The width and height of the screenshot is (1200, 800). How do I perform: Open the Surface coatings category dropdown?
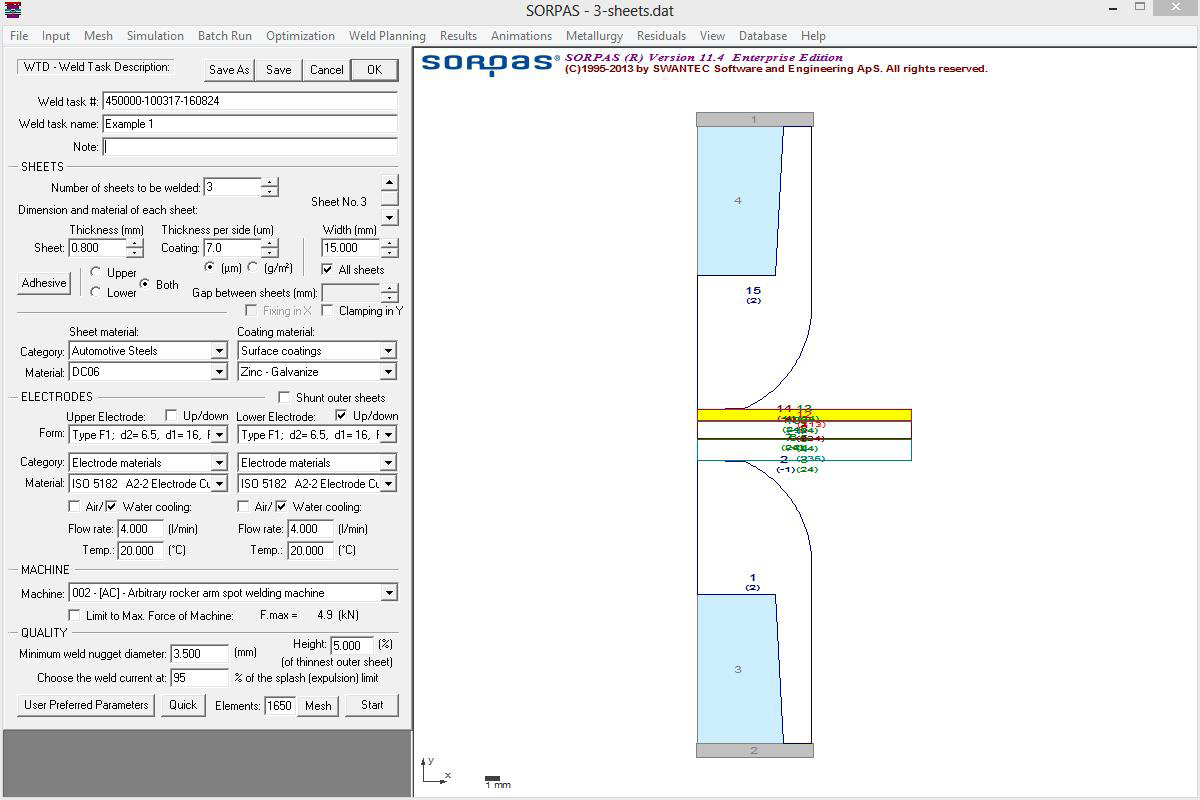[x=388, y=351]
